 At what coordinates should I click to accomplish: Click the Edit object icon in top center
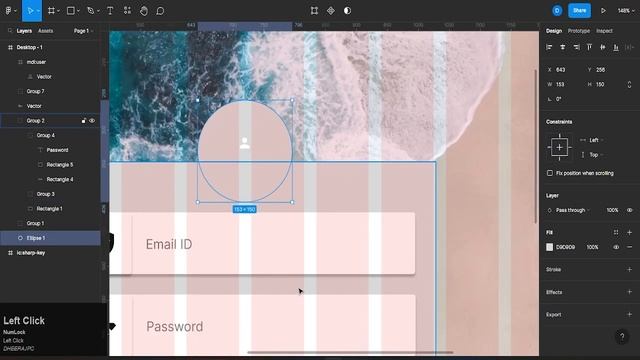(x=314, y=11)
